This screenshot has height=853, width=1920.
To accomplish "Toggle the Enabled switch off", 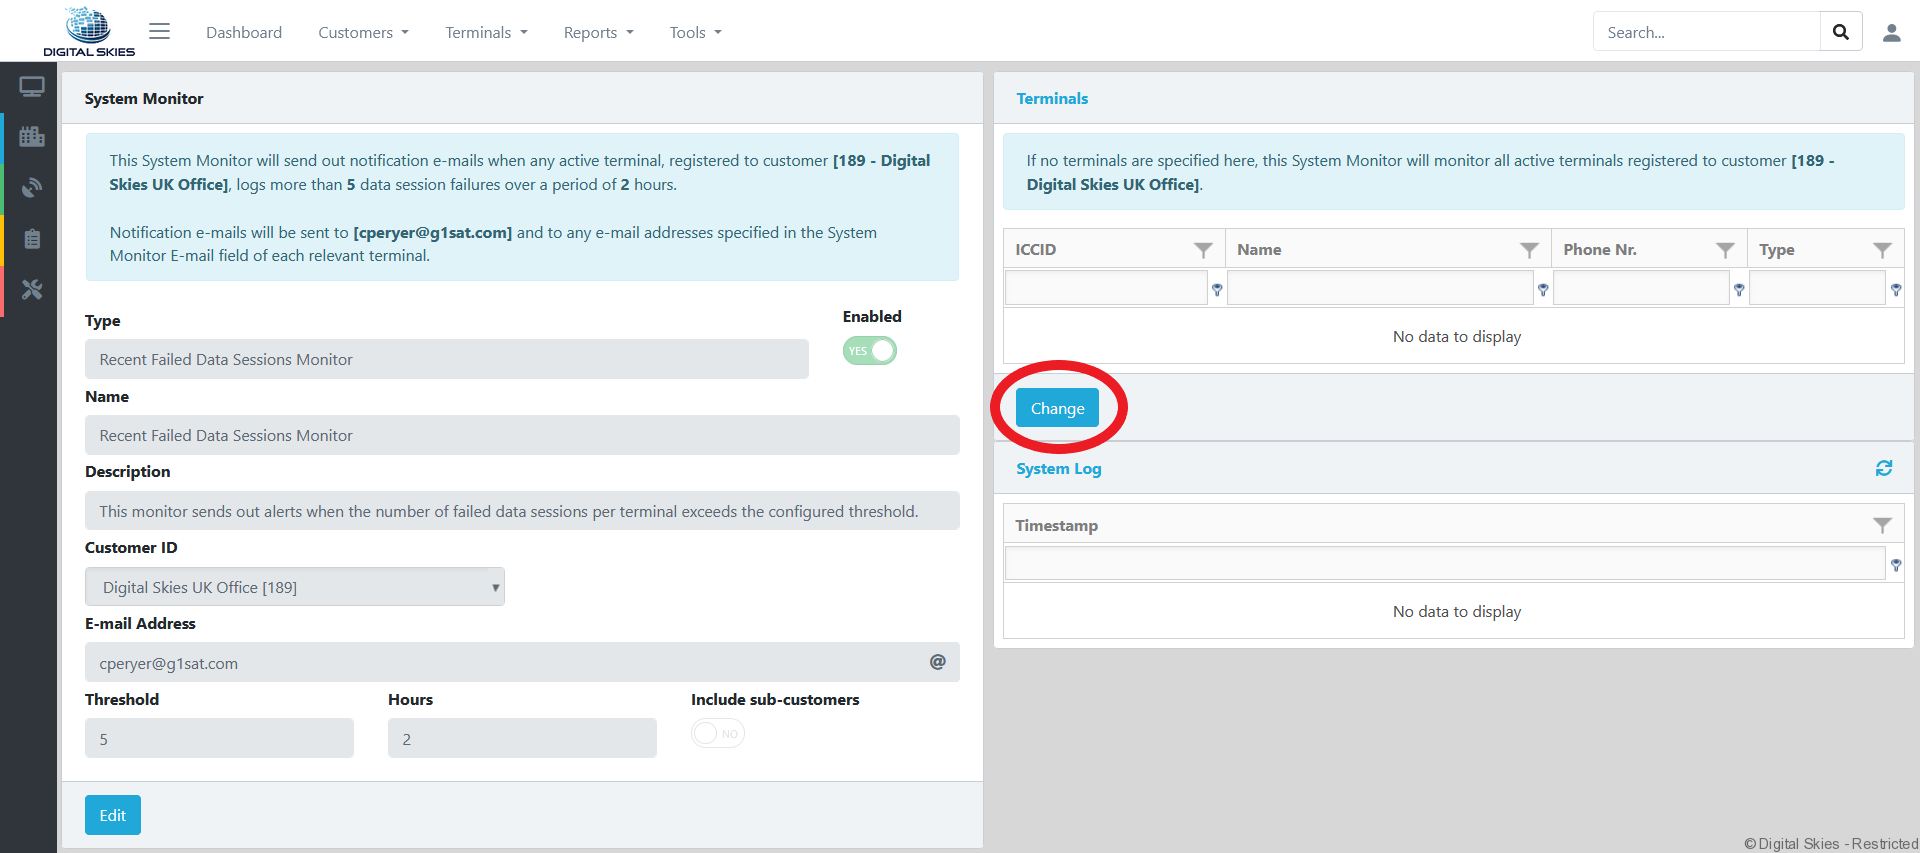I will pyautogui.click(x=870, y=351).
